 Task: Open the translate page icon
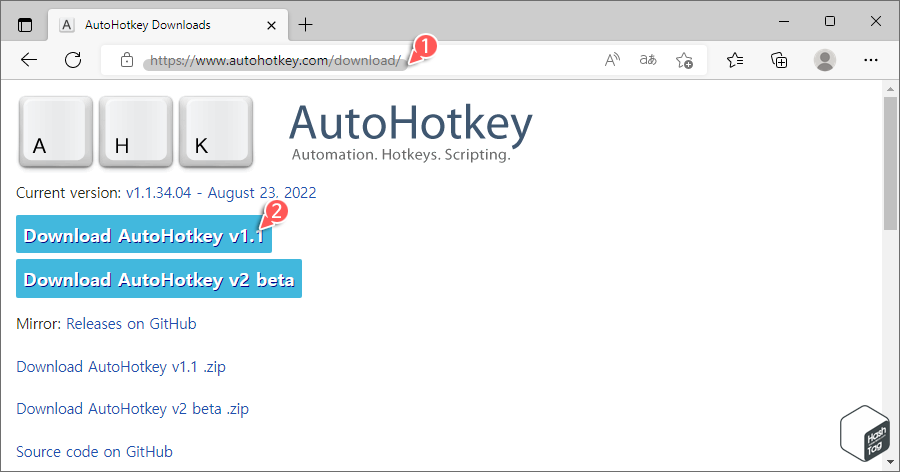pyautogui.click(x=648, y=60)
